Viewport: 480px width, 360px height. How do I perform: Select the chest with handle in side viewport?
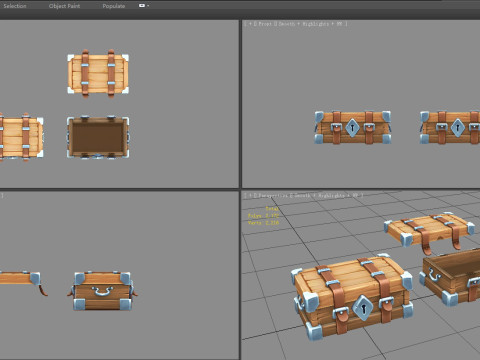click(x=102, y=291)
